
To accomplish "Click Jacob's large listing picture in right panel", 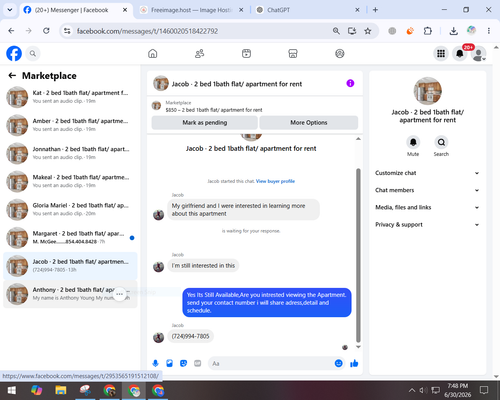I will click(x=428, y=91).
